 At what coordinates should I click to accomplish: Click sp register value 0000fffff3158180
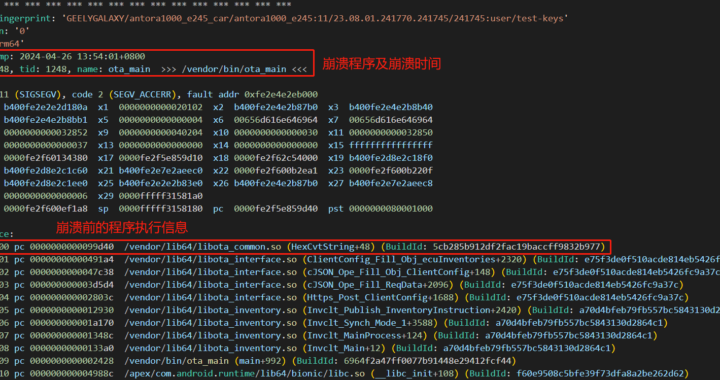(x=160, y=209)
